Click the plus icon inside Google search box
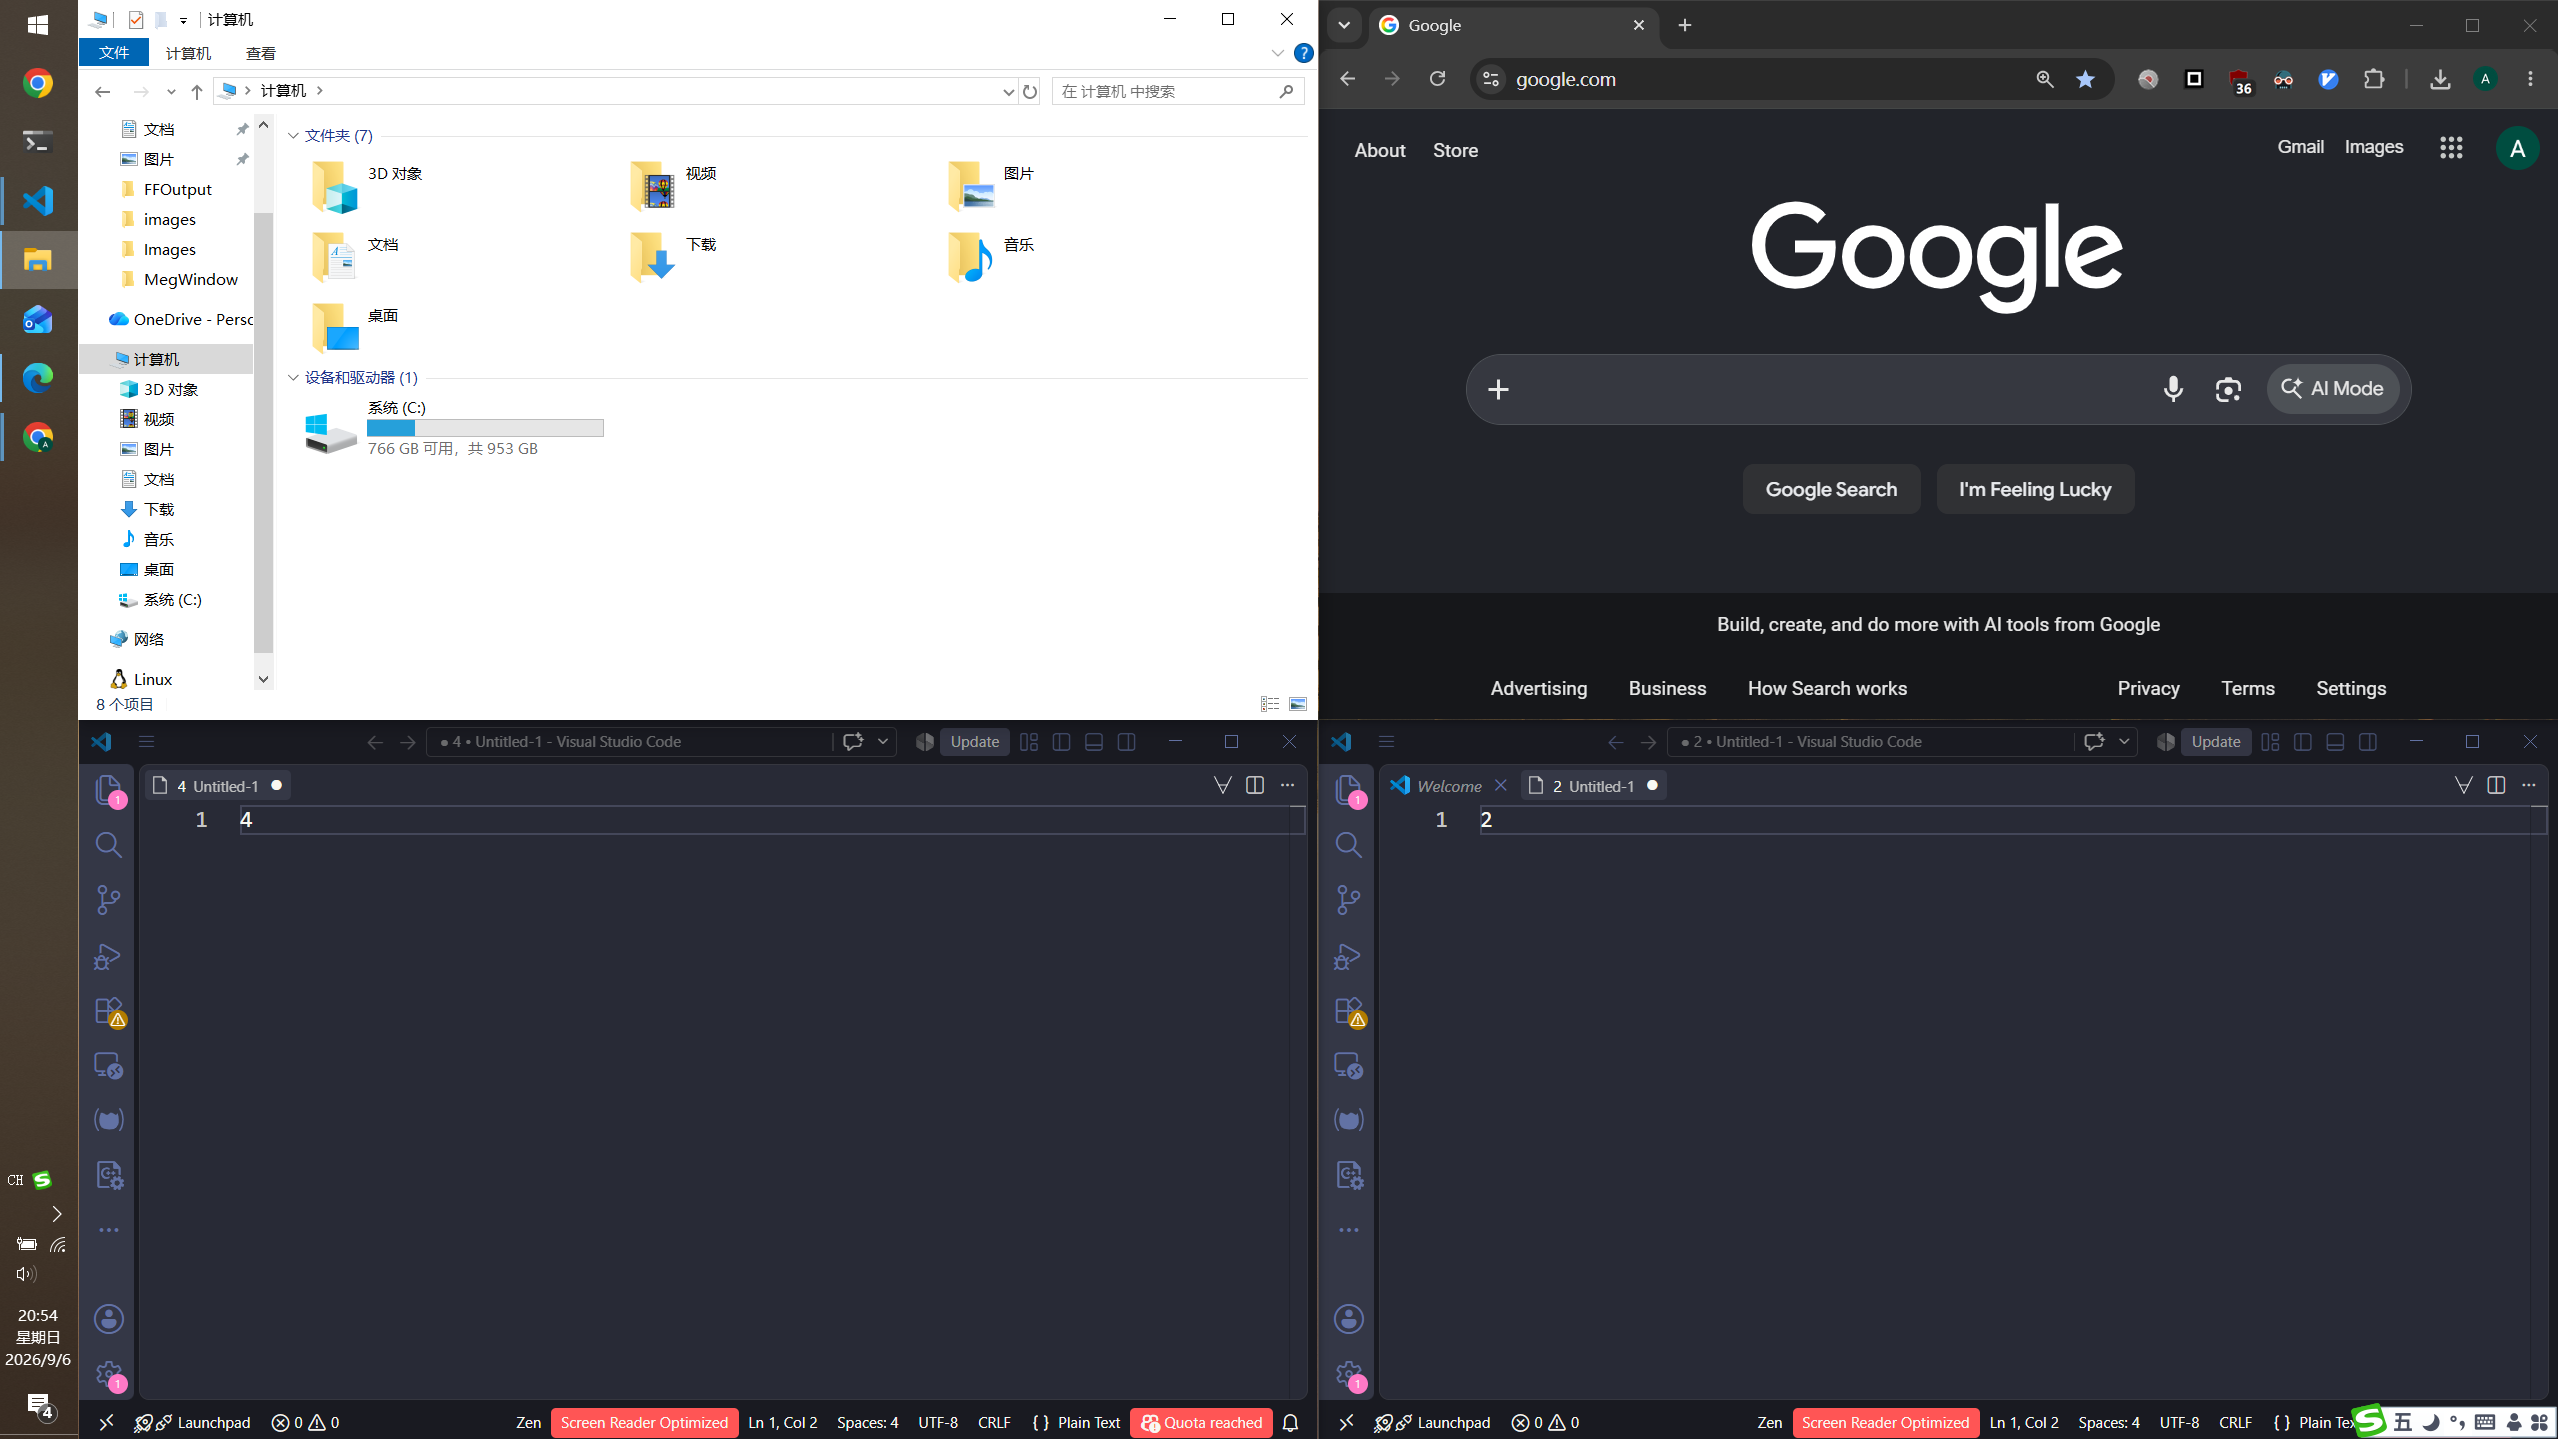Screen dimensions: 2558x1439 (1498, 389)
